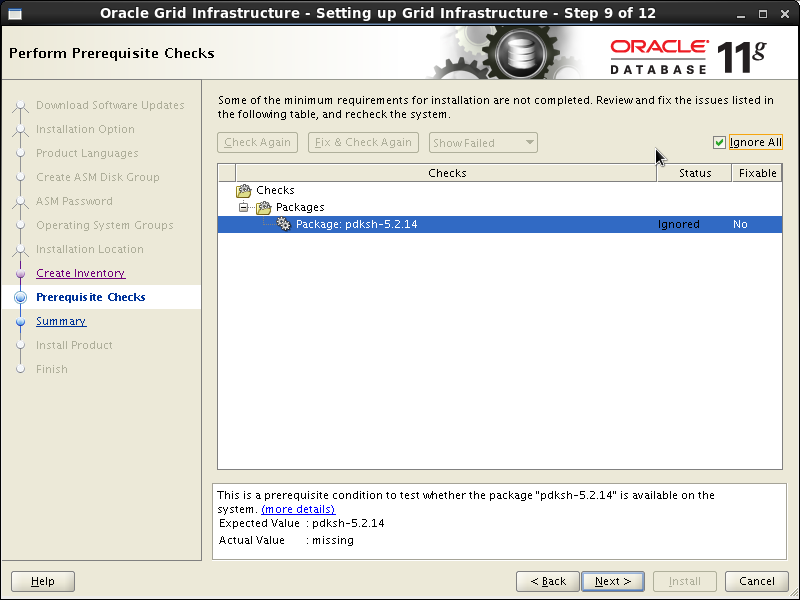Go to Next step
The height and width of the screenshot is (600, 800).
point(613,581)
